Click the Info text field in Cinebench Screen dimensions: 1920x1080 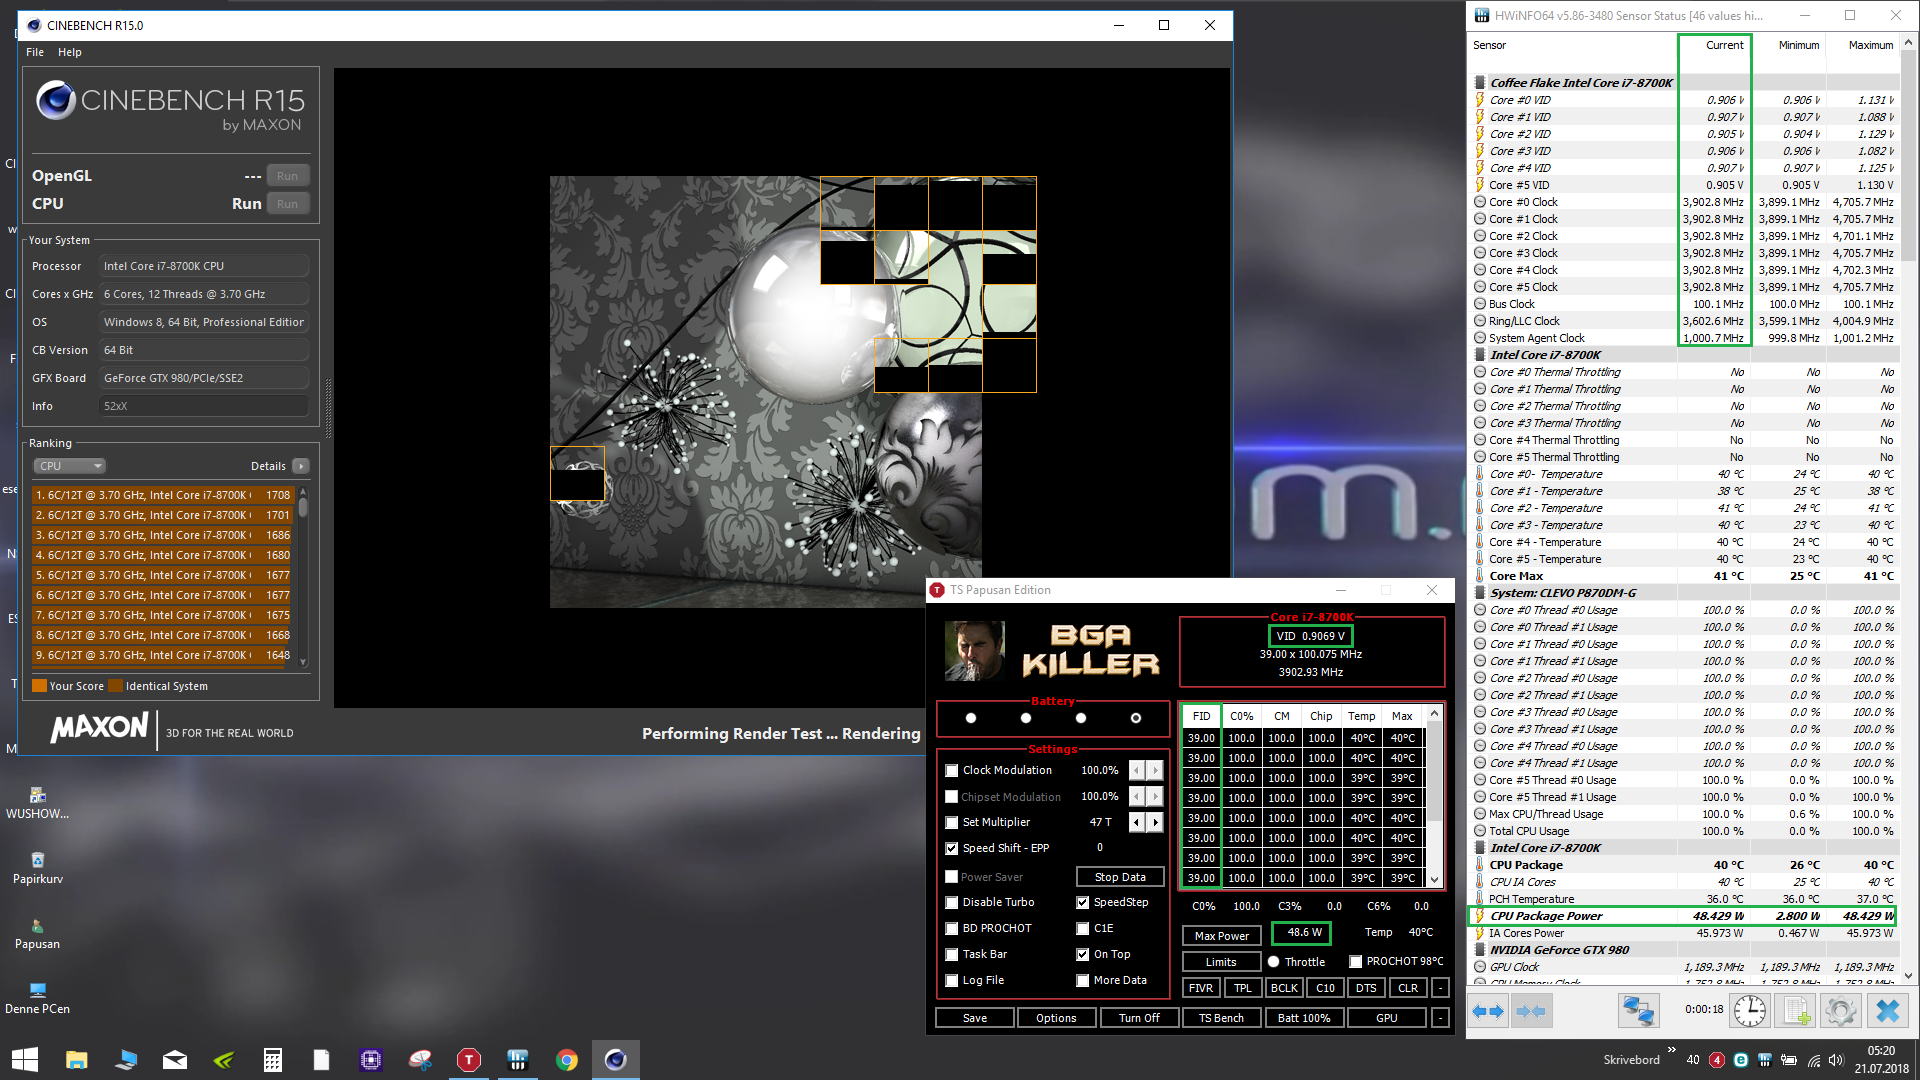pyautogui.click(x=204, y=406)
